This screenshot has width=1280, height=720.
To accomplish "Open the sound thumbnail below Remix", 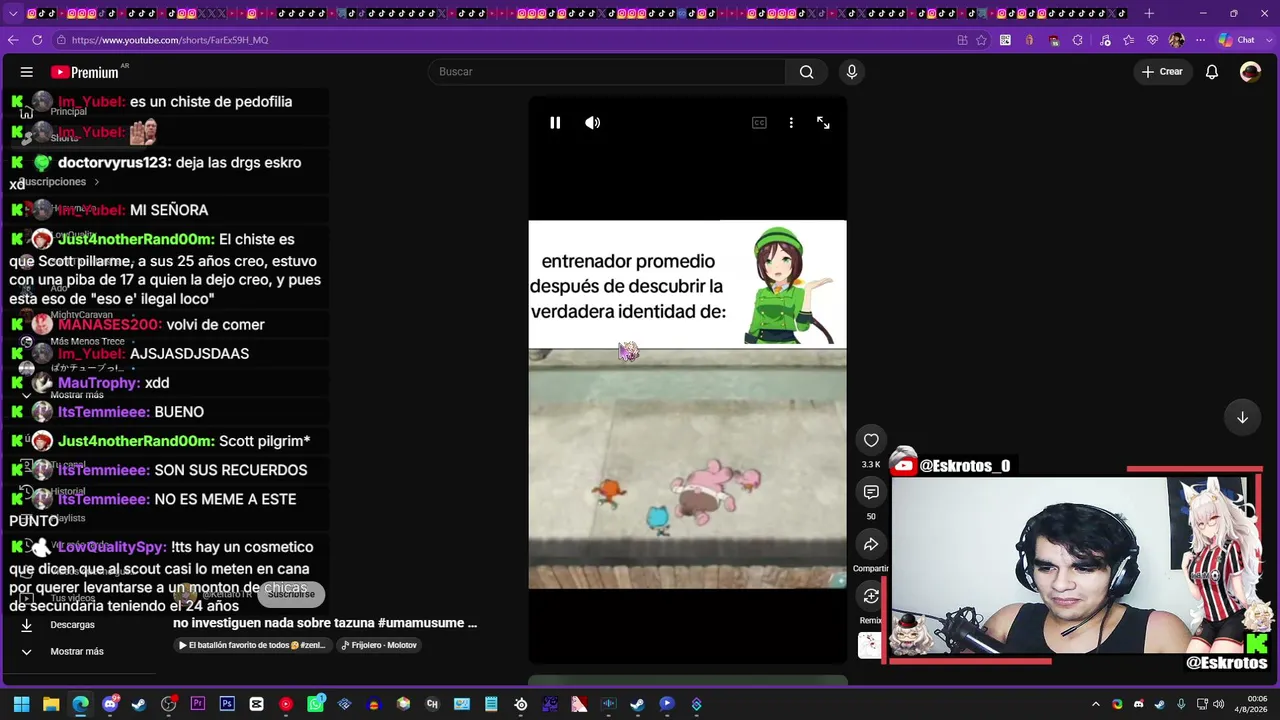I will point(870,646).
